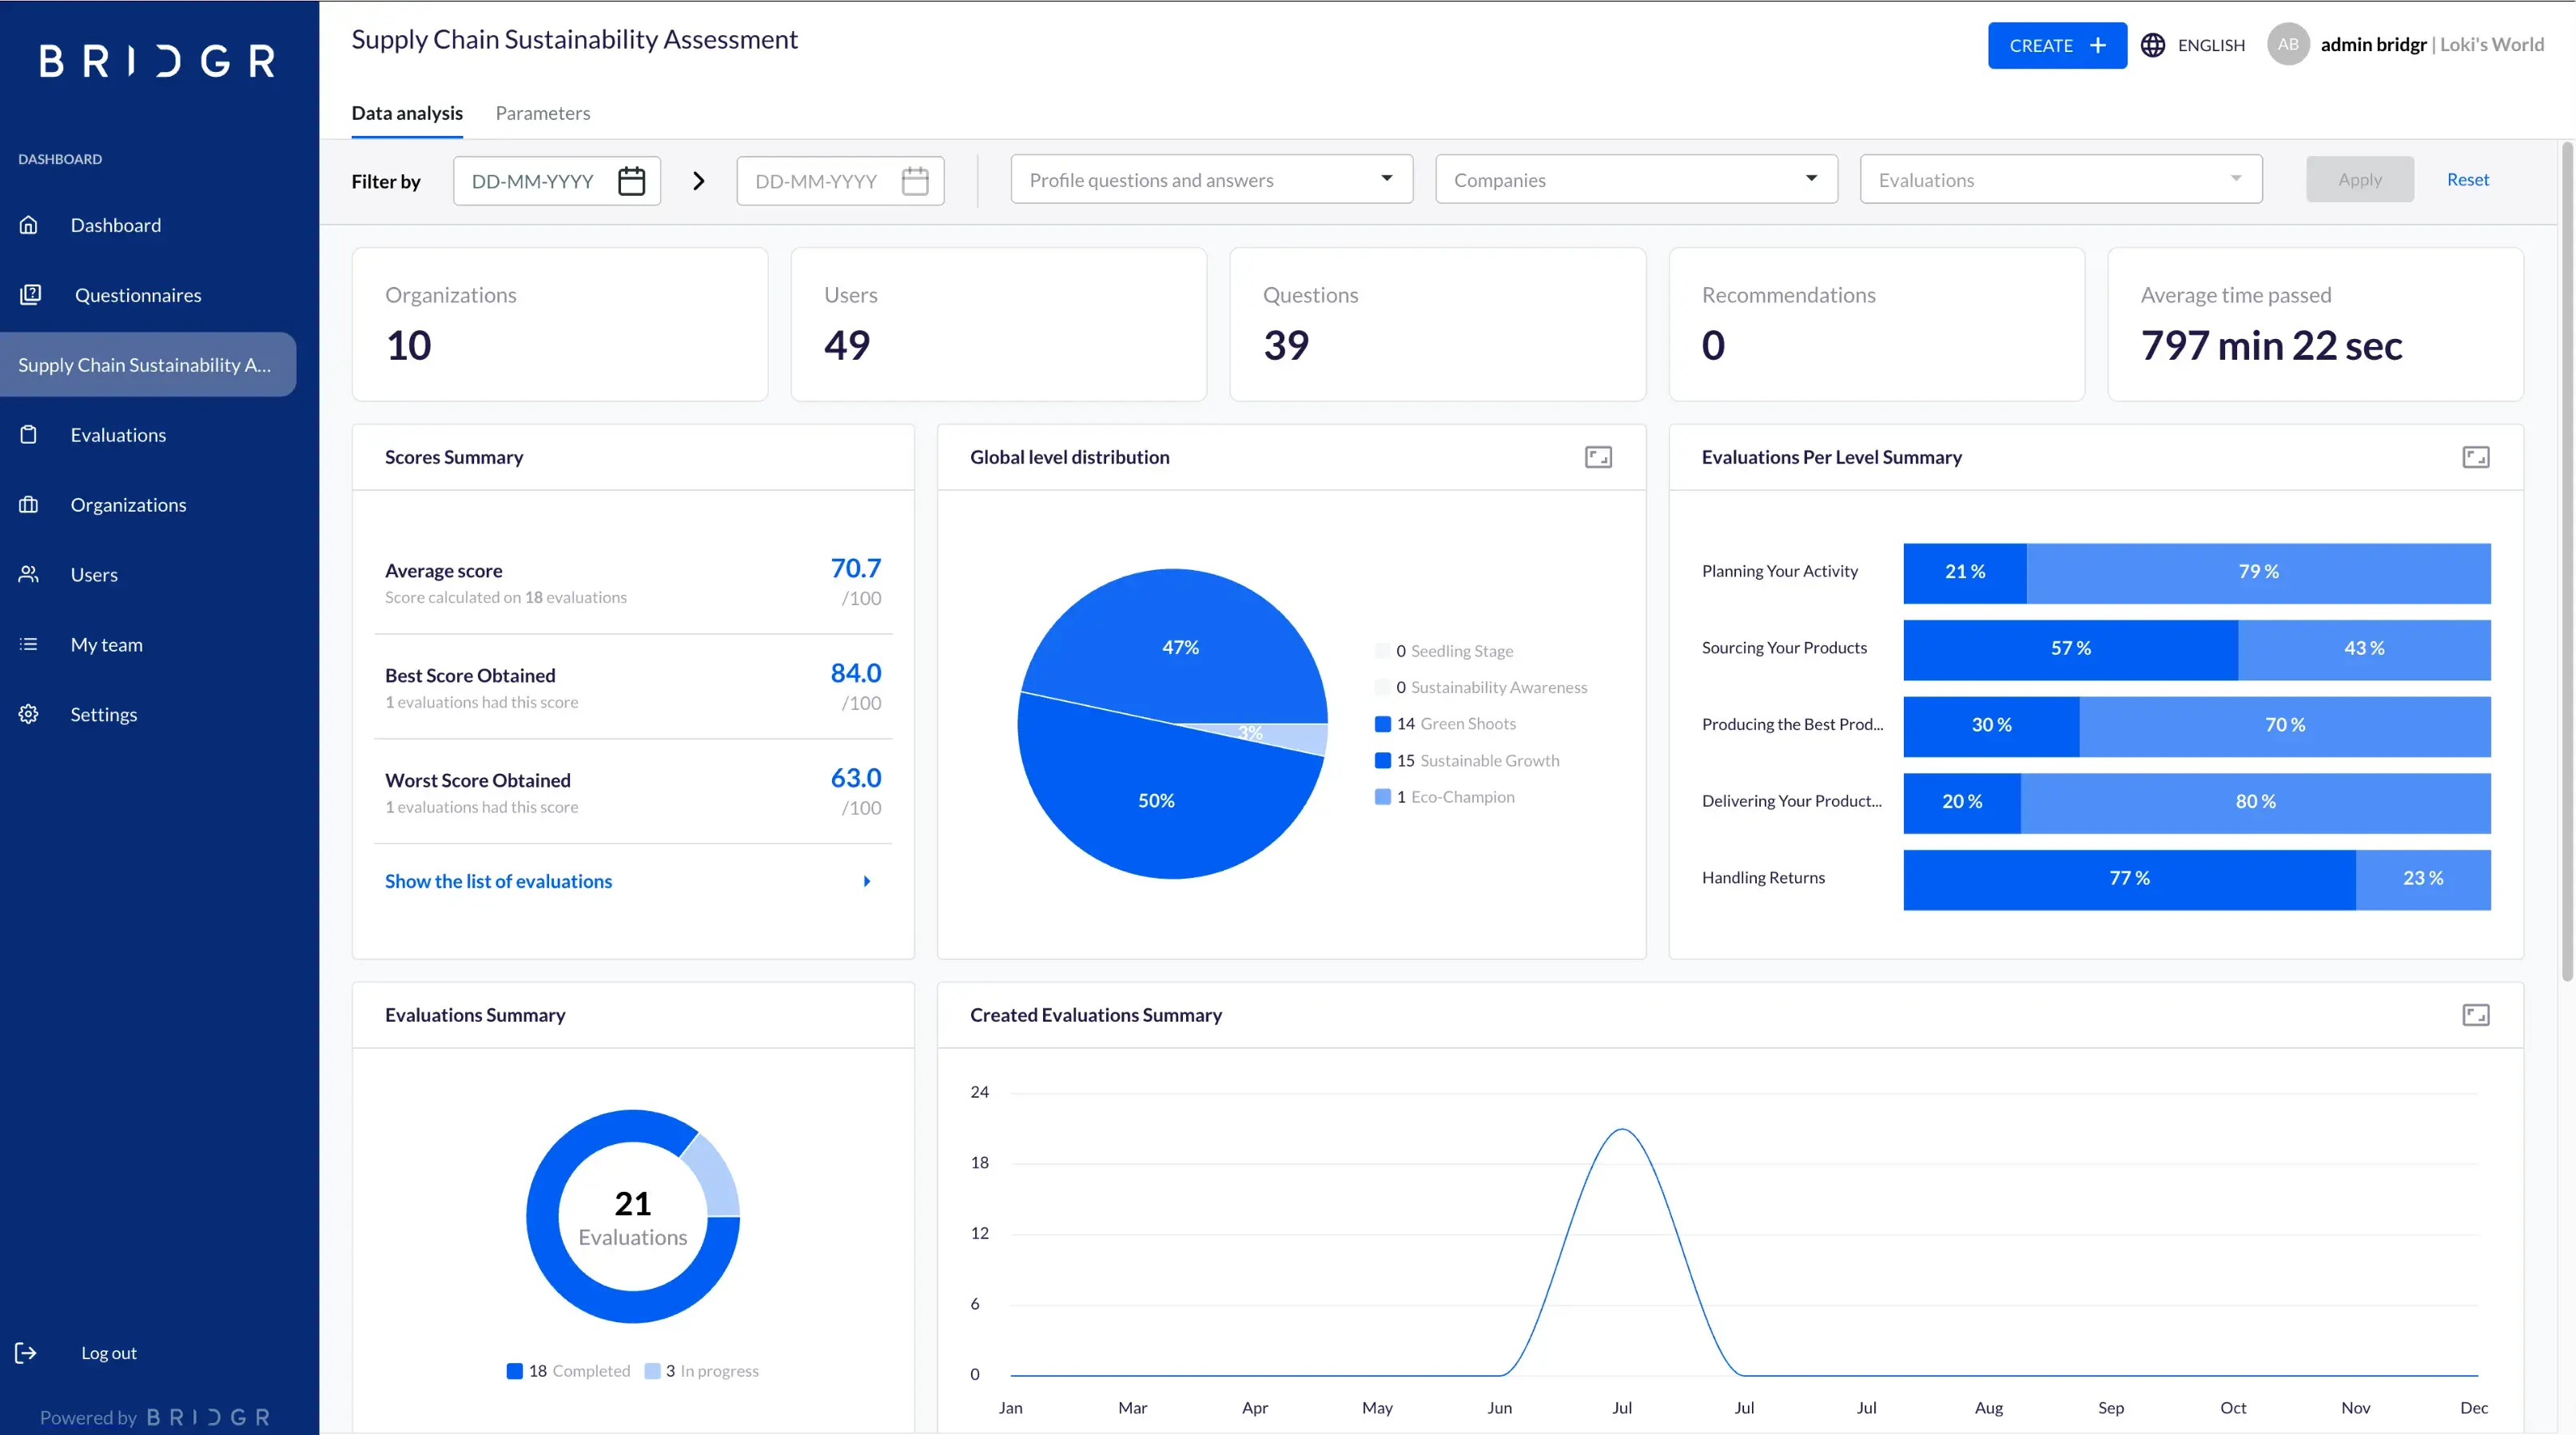
Task: Click the arrow between date fields
Action: click(x=699, y=181)
